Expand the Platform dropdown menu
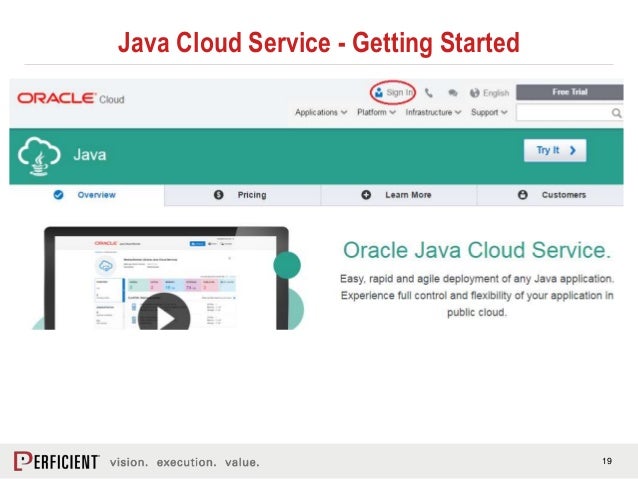638x479 pixels. 376,112
